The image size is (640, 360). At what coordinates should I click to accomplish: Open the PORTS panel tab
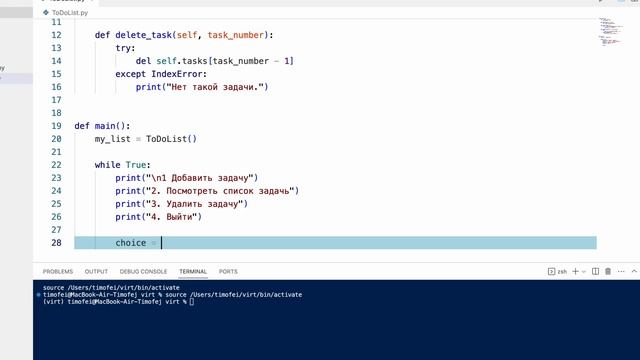pyautogui.click(x=228, y=271)
